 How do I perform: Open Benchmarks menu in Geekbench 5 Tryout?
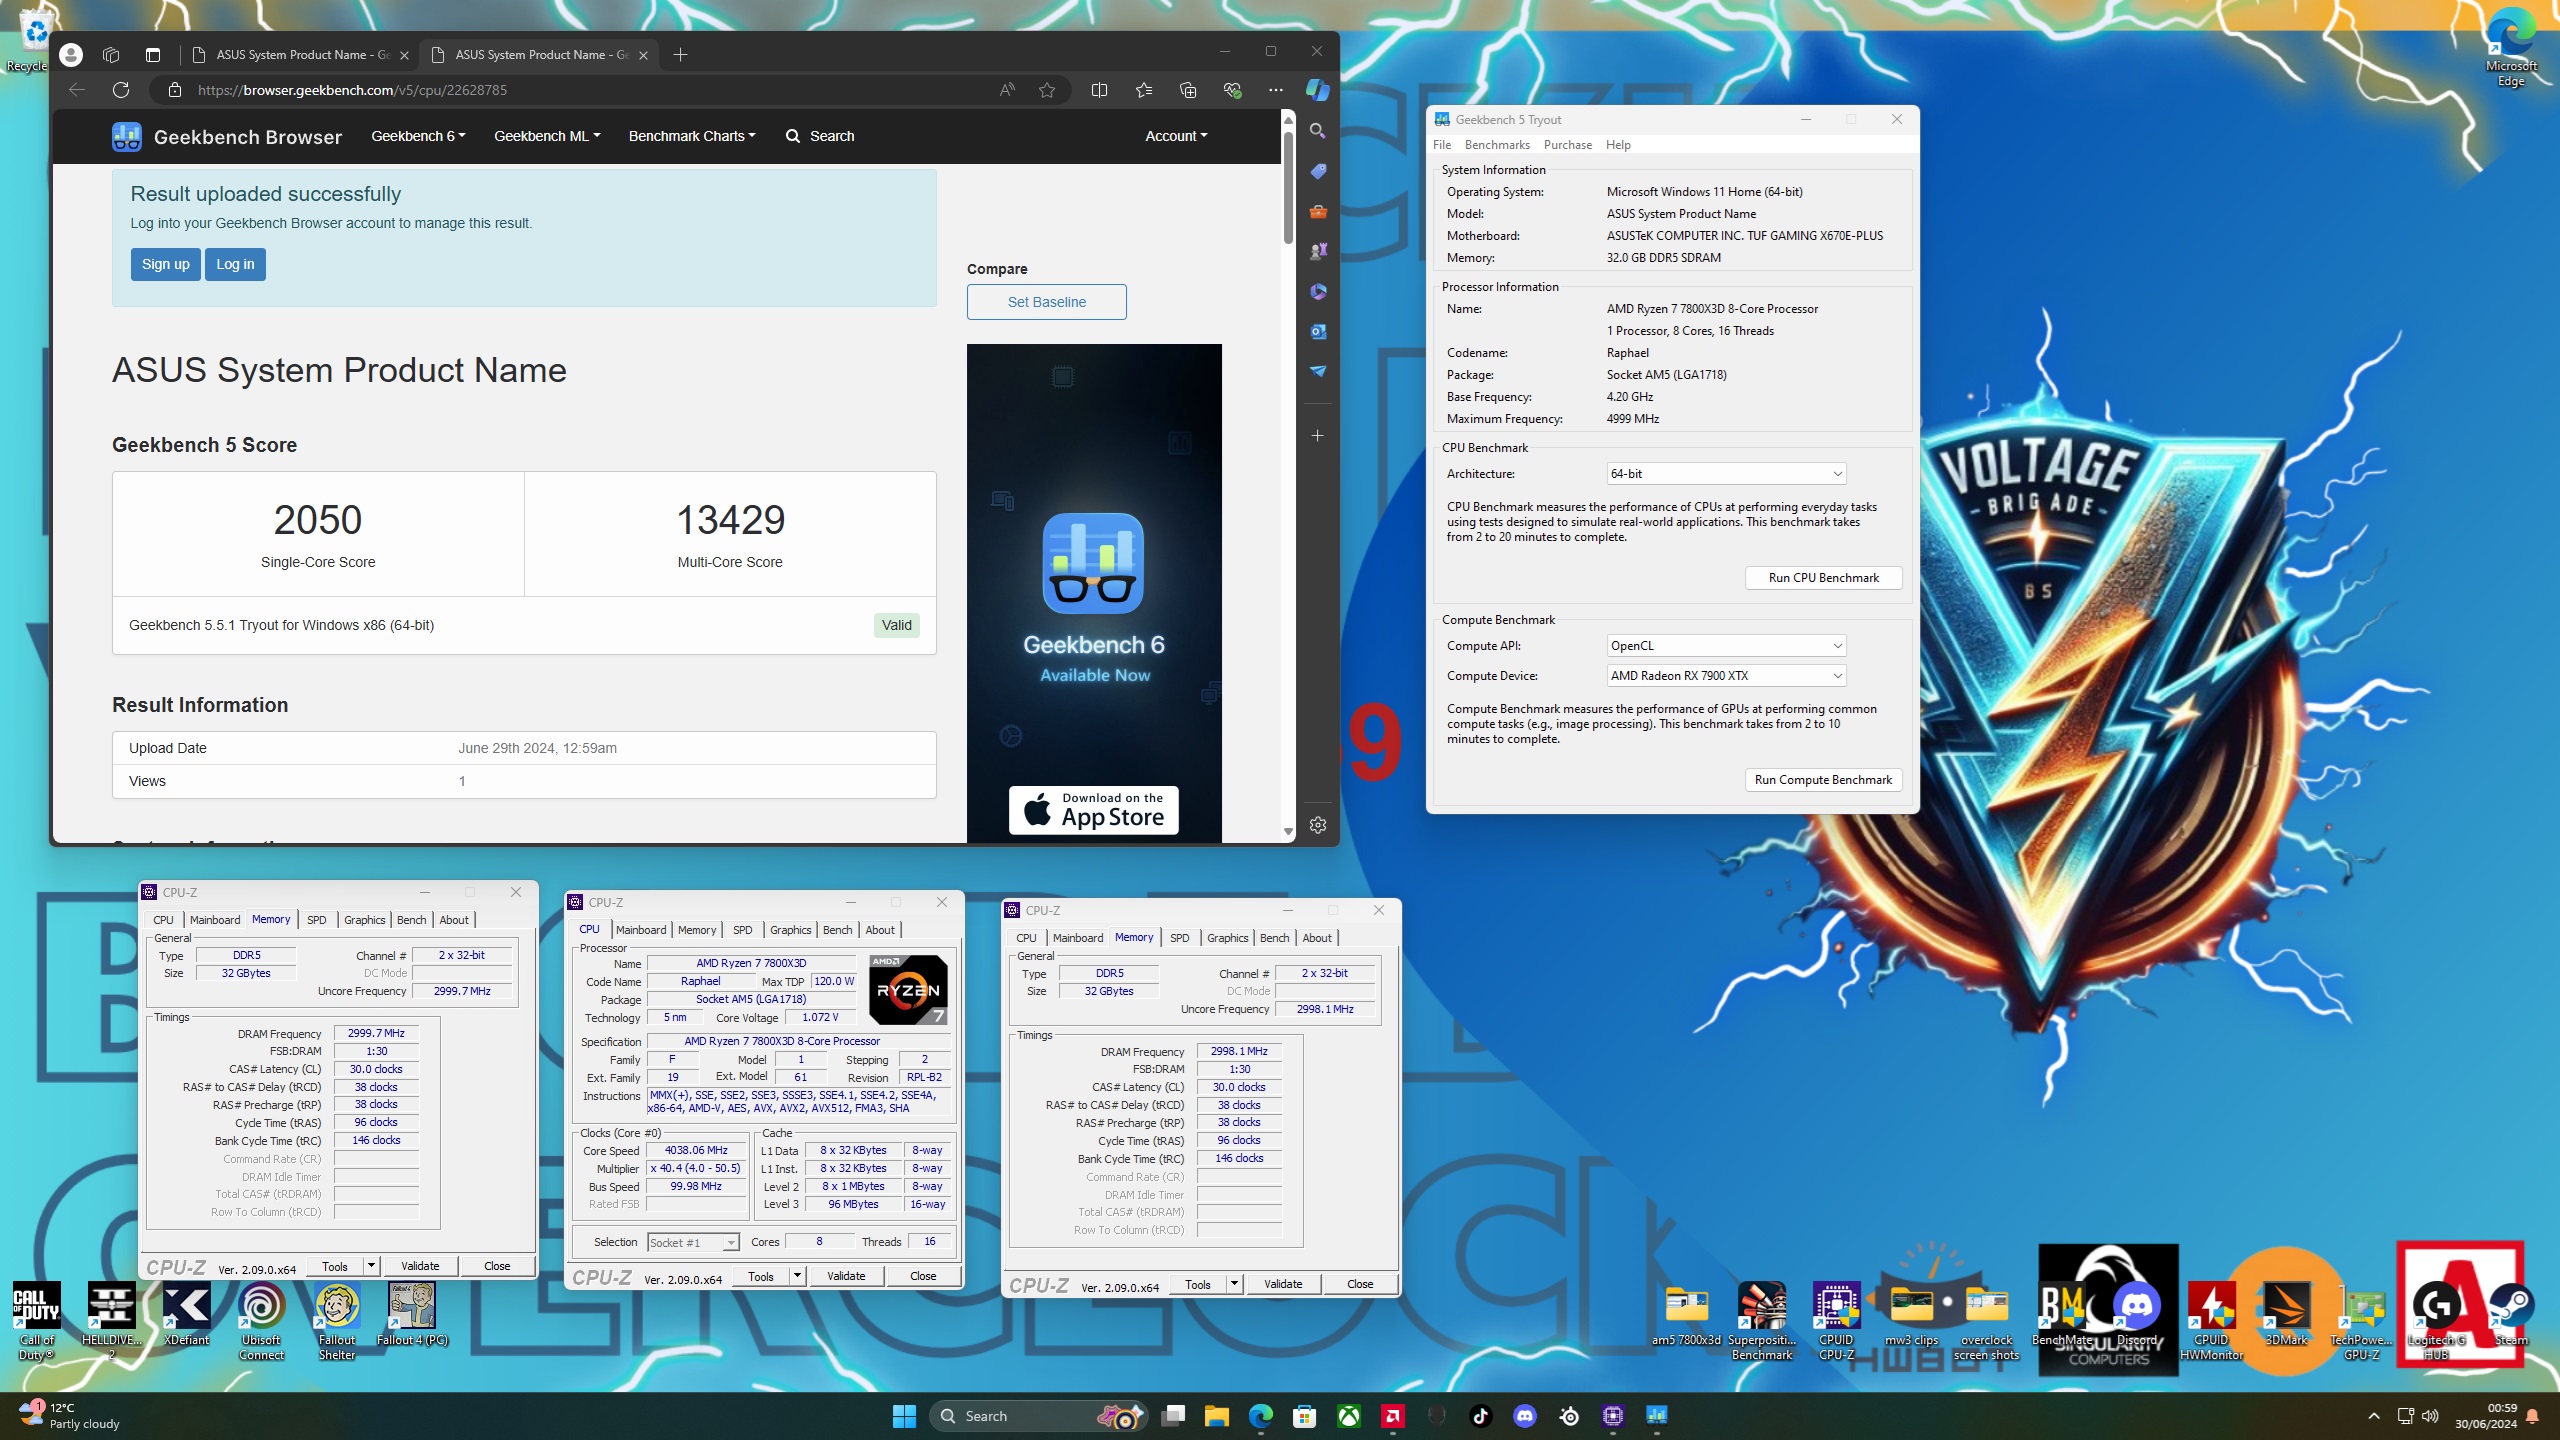tap(1497, 145)
